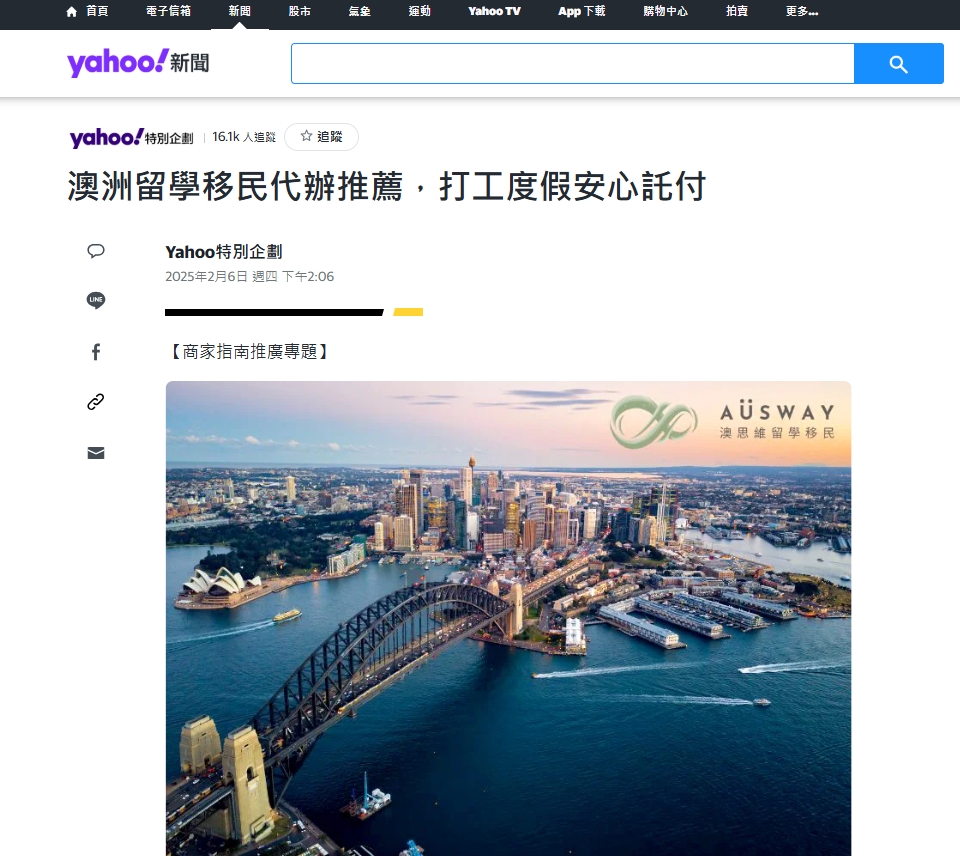Select the 股市 navigation item
The image size is (960, 856).
coord(300,12)
